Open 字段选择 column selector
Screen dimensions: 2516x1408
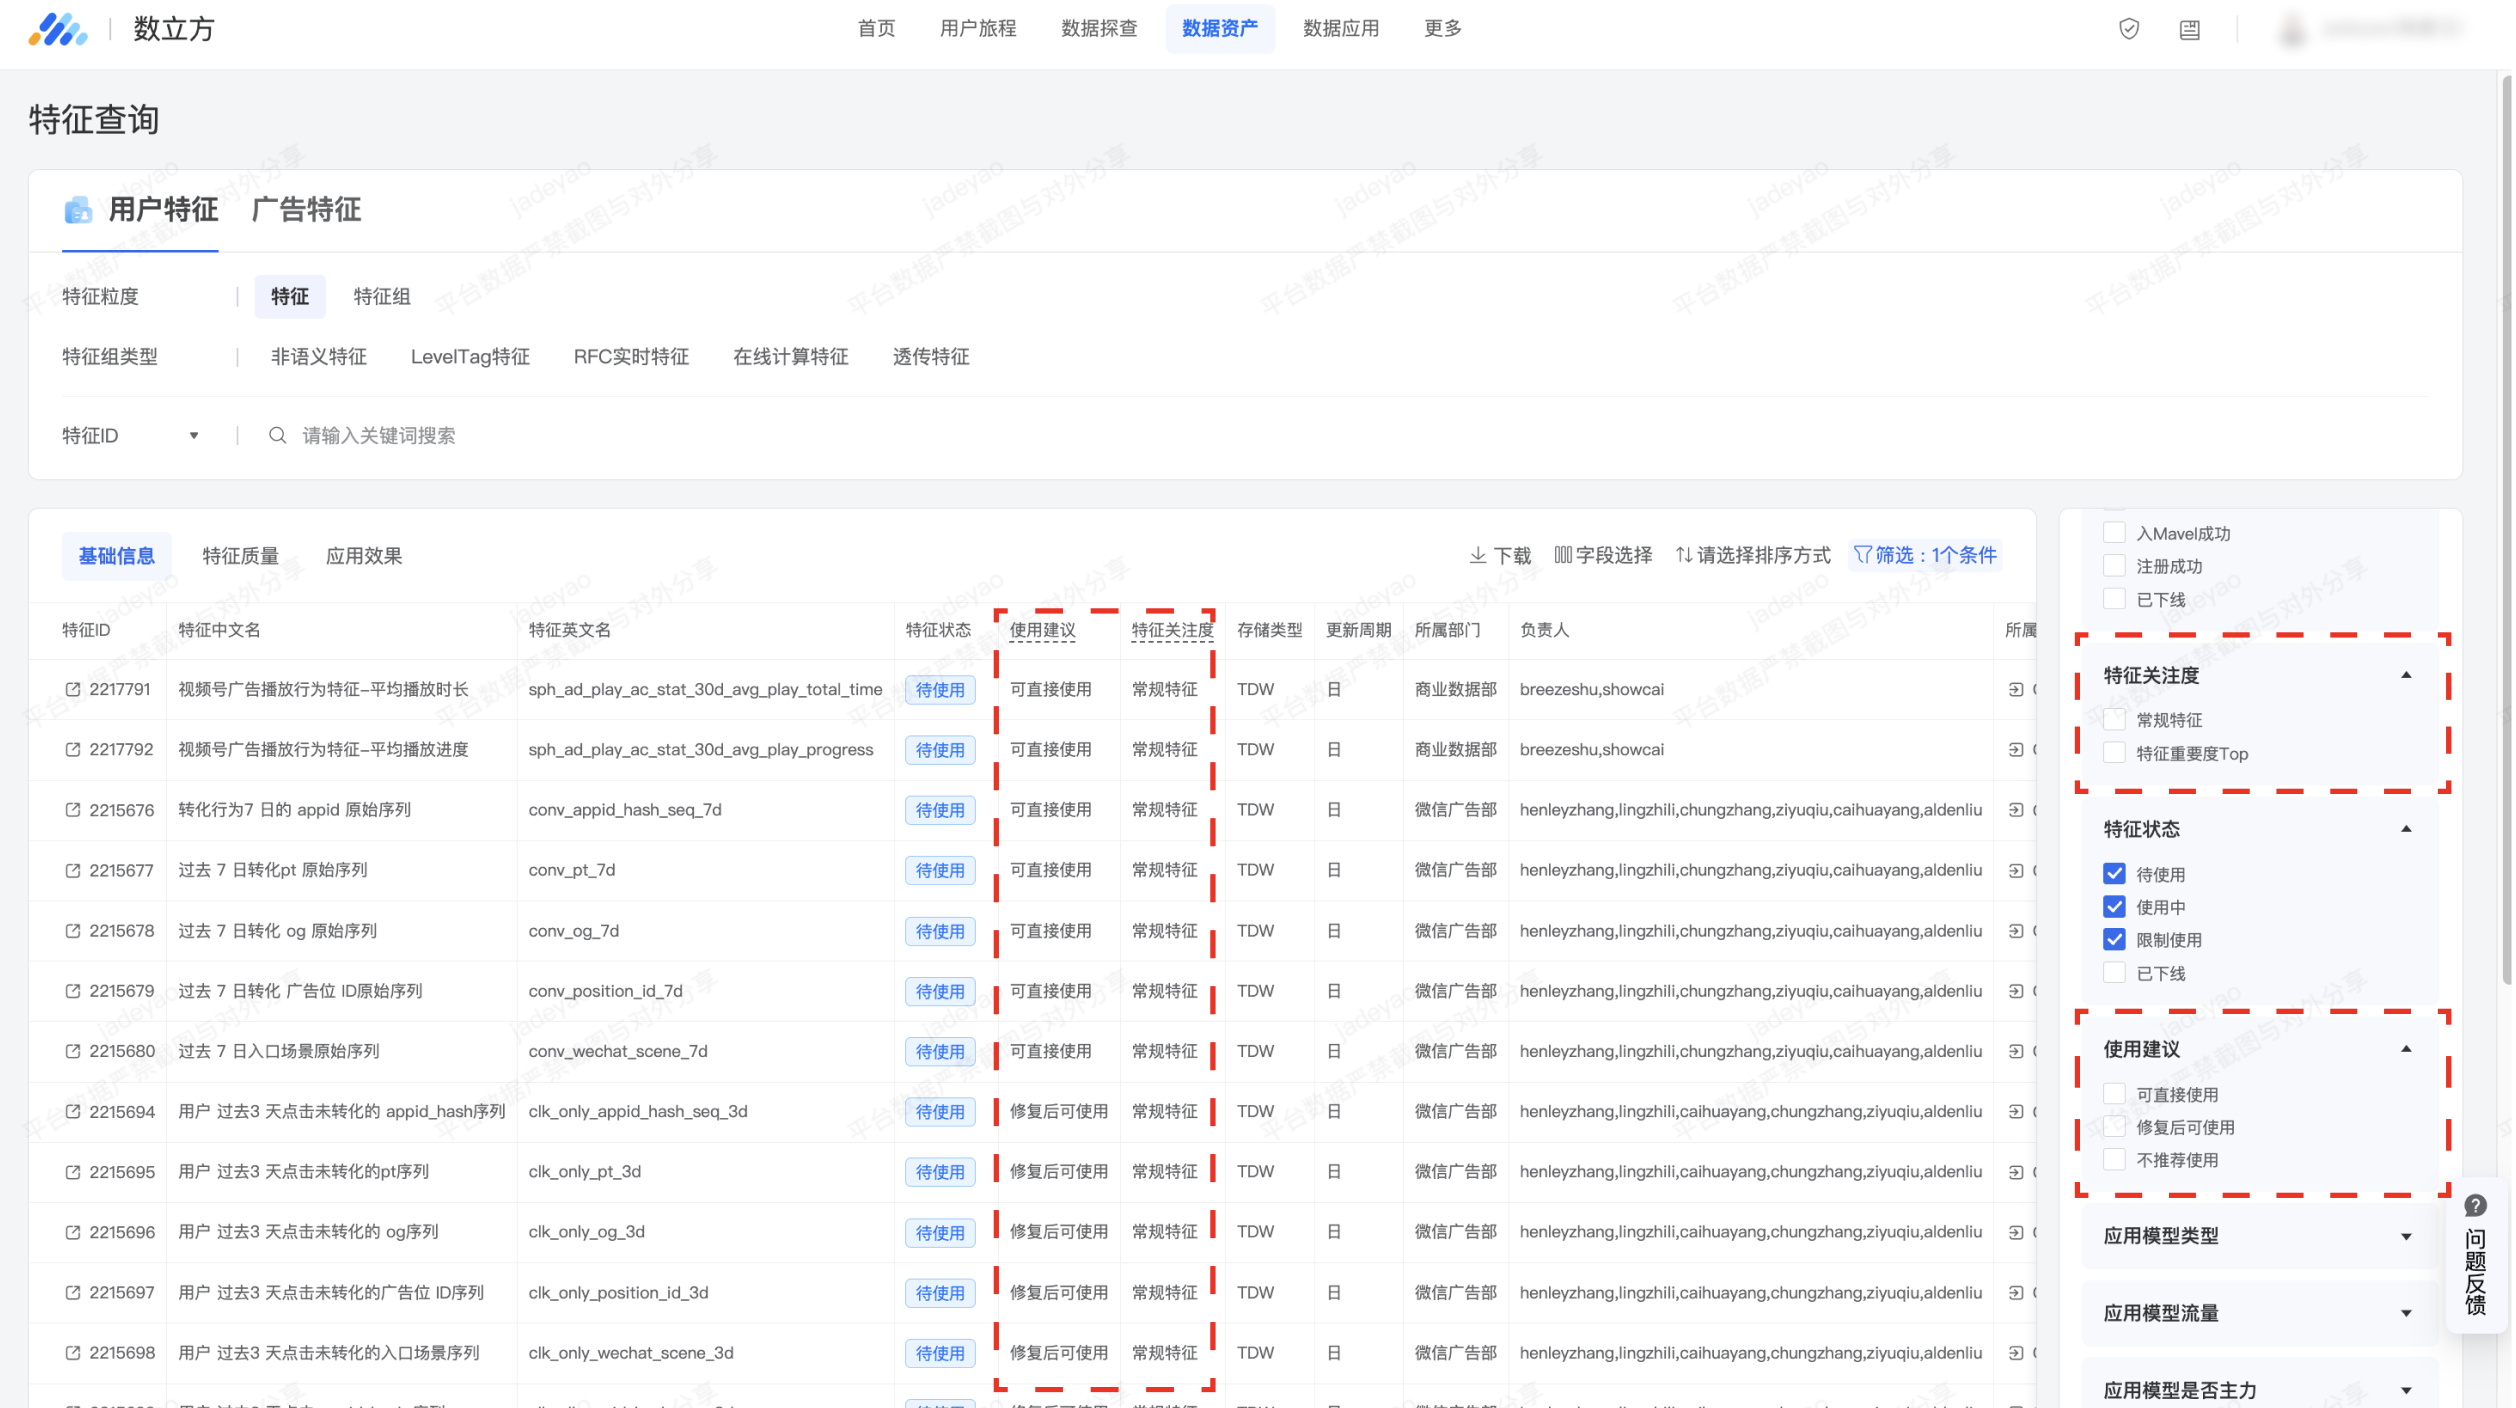click(1602, 555)
